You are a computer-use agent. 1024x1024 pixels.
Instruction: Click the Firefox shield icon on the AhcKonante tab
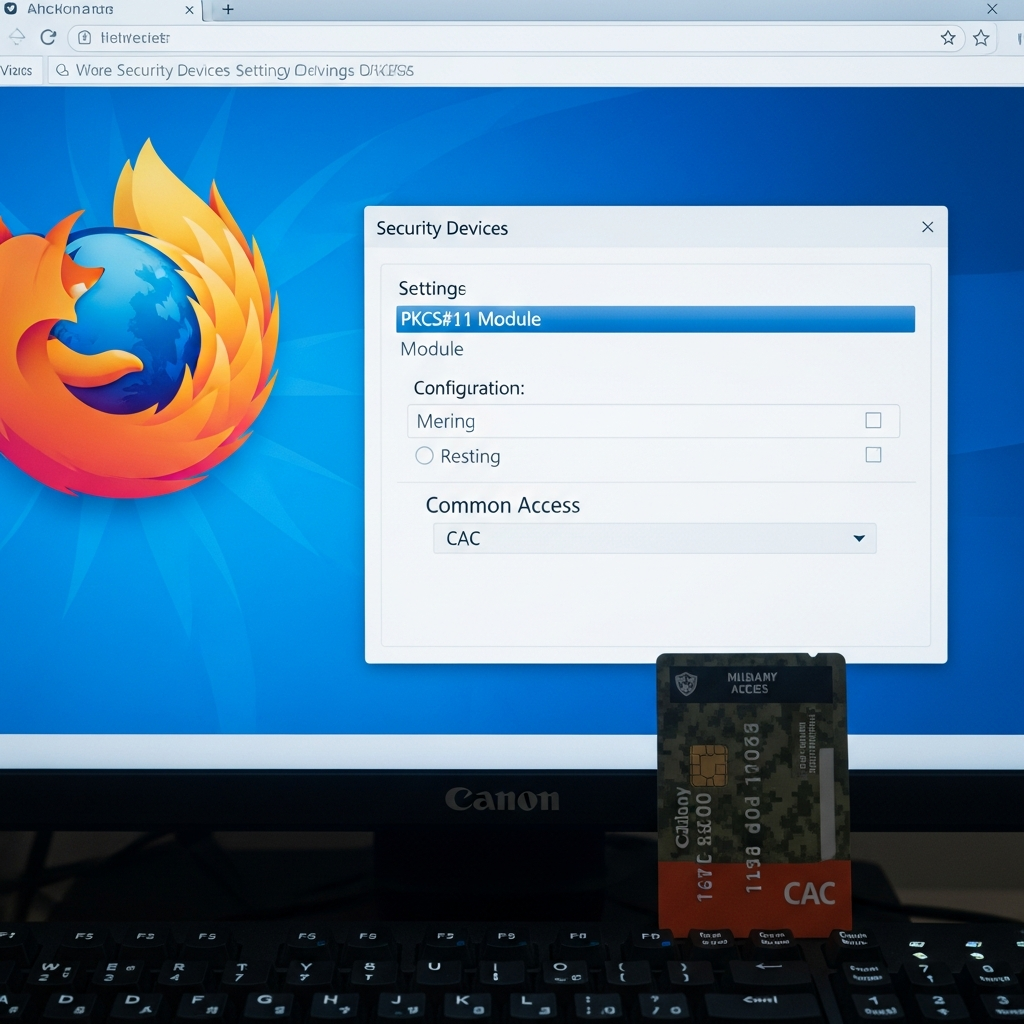(x=10, y=9)
